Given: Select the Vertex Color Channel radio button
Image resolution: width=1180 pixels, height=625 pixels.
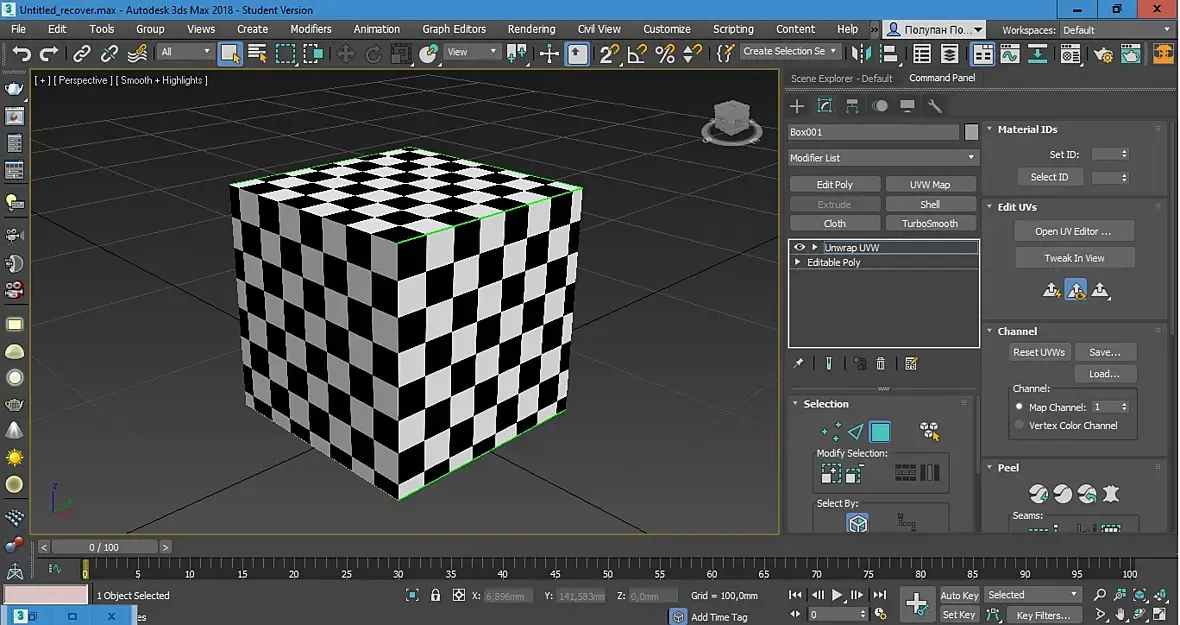Looking at the screenshot, I should [1019, 426].
